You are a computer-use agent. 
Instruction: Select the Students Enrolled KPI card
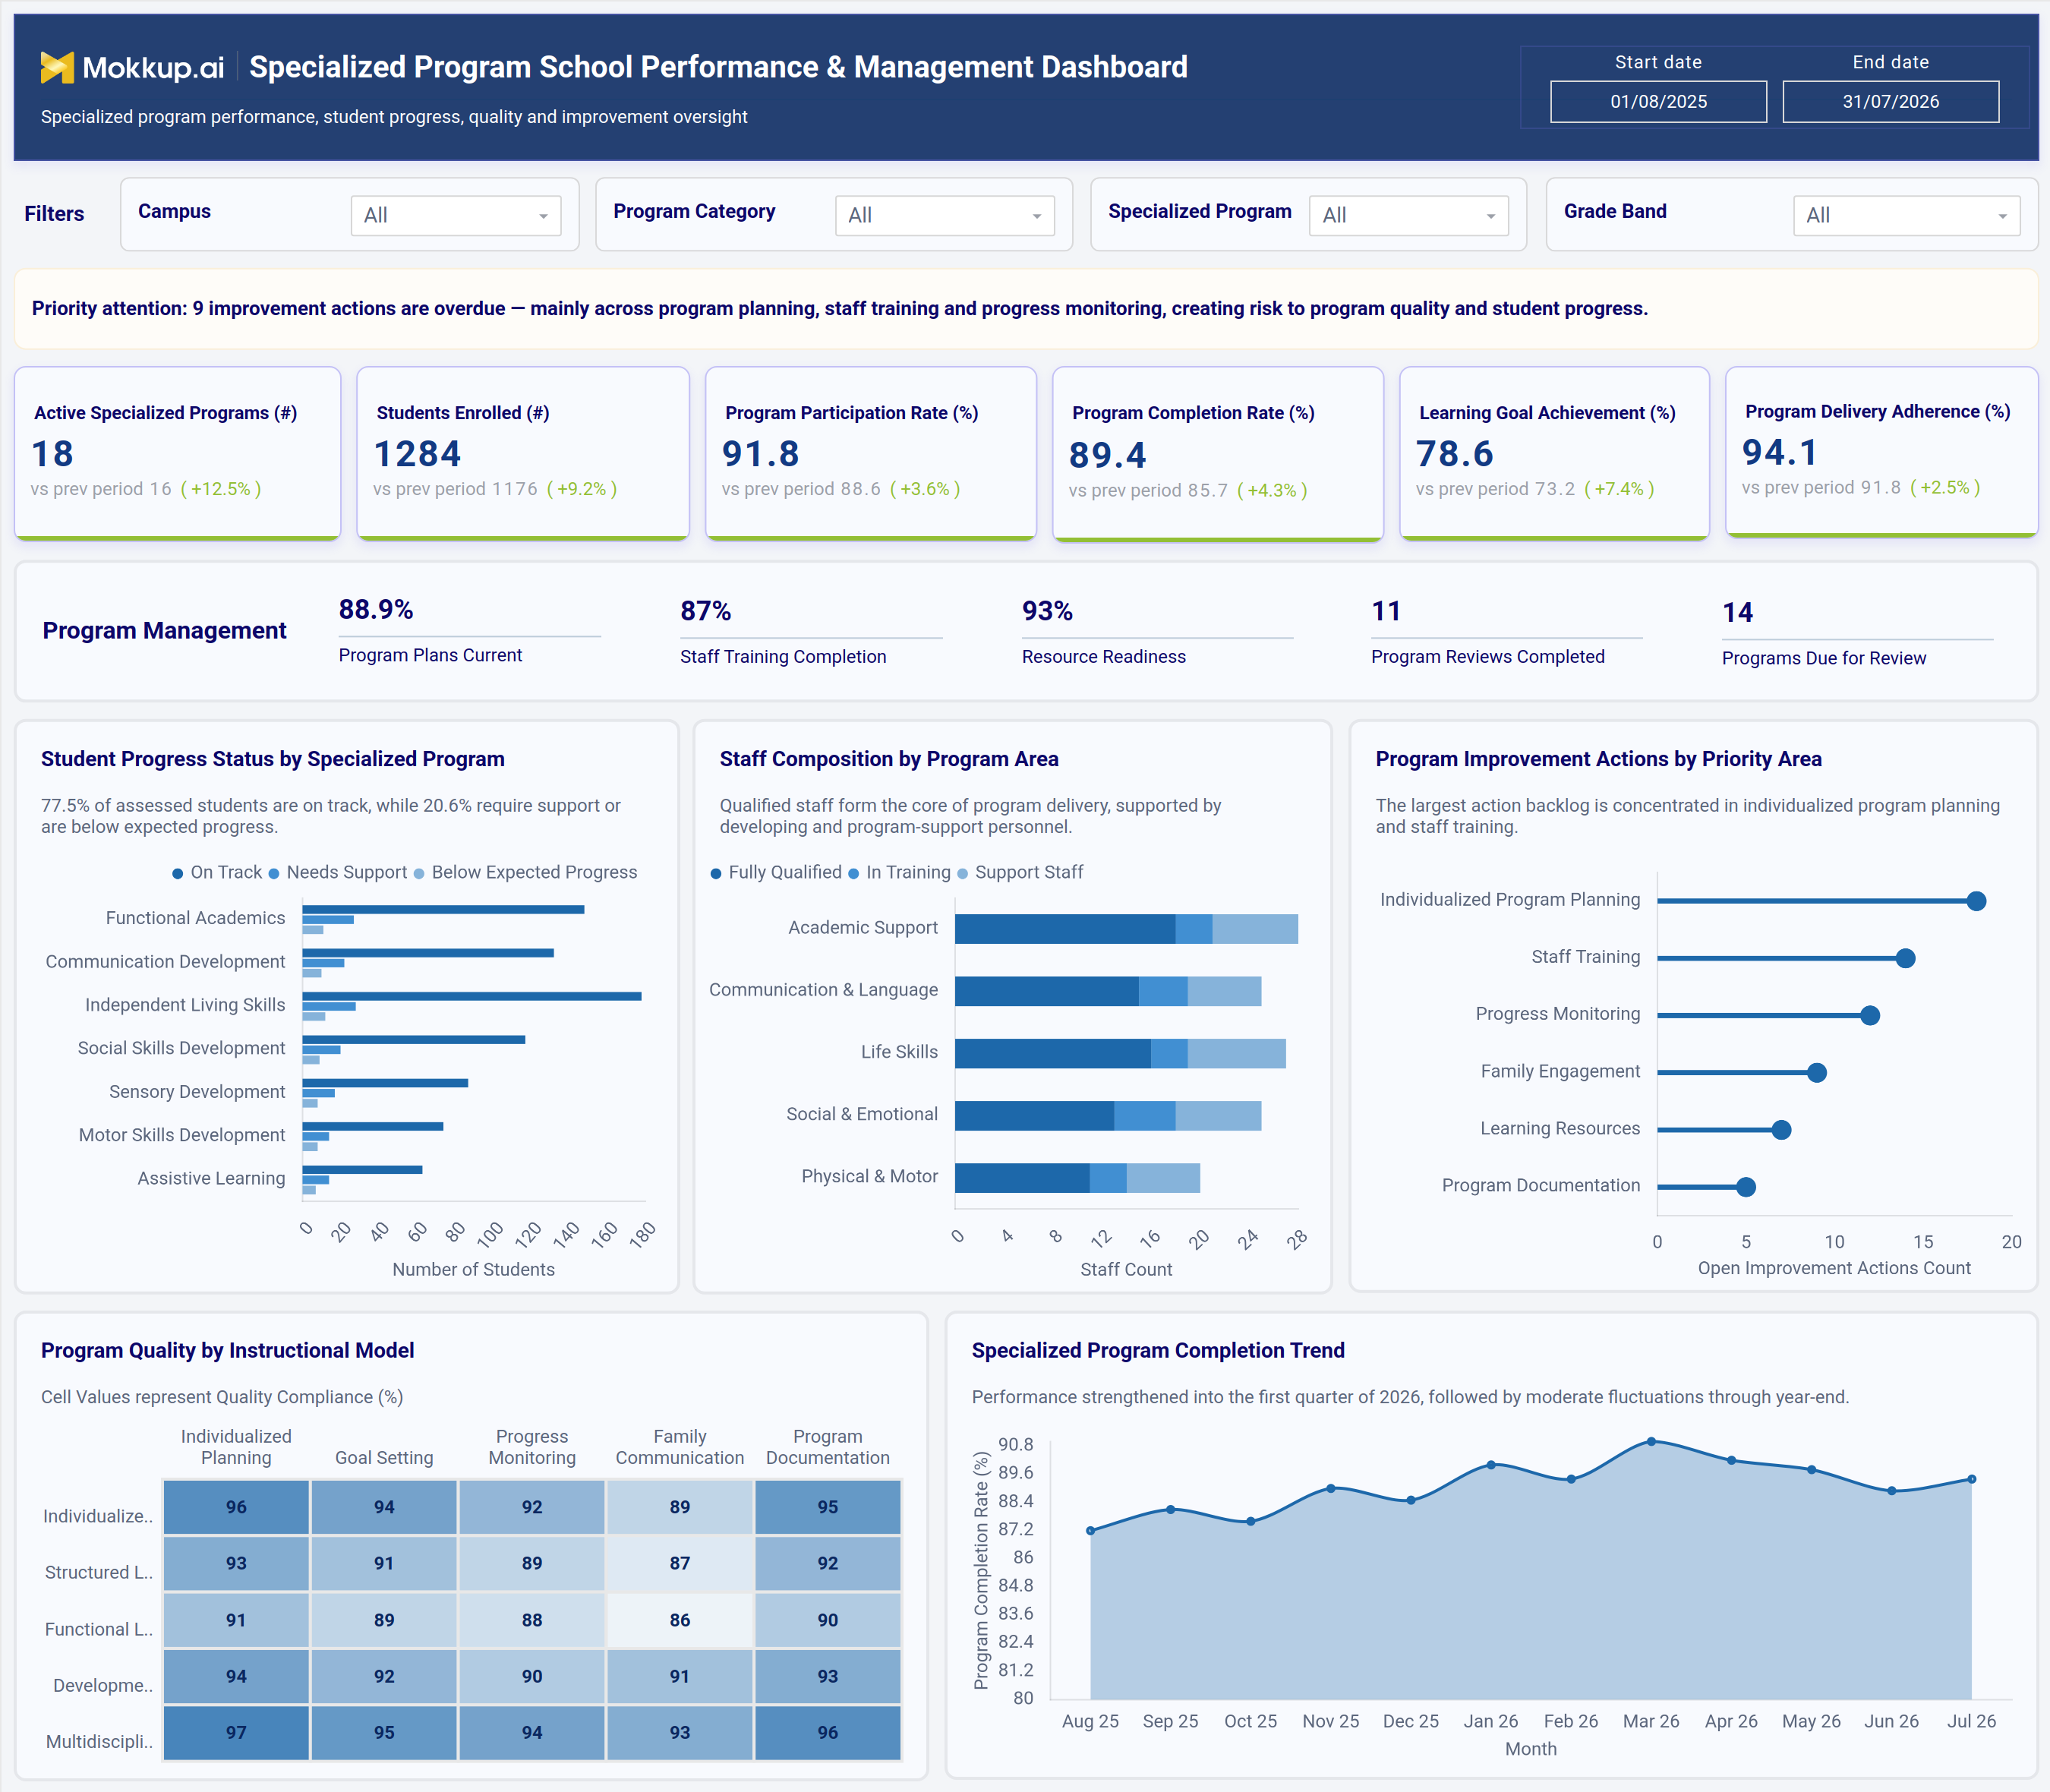(x=523, y=453)
